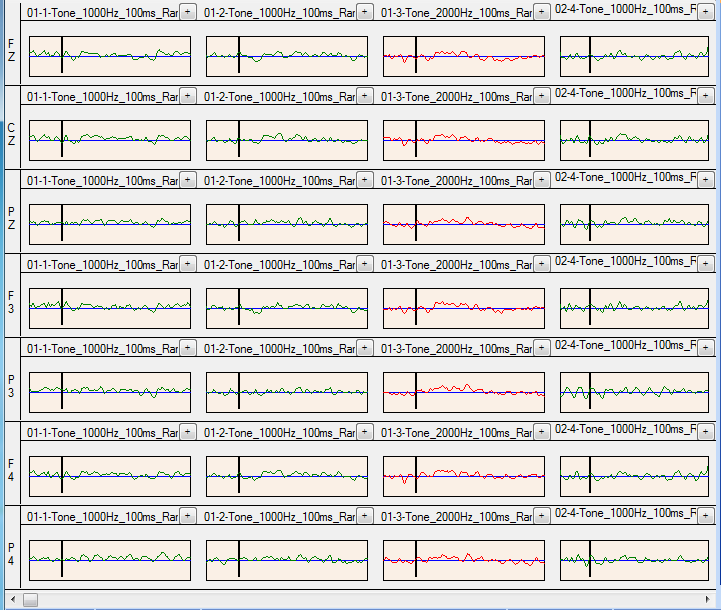
Task: Select the F3 01-1-Tone waveform plot
Action: (x=110, y=308)
